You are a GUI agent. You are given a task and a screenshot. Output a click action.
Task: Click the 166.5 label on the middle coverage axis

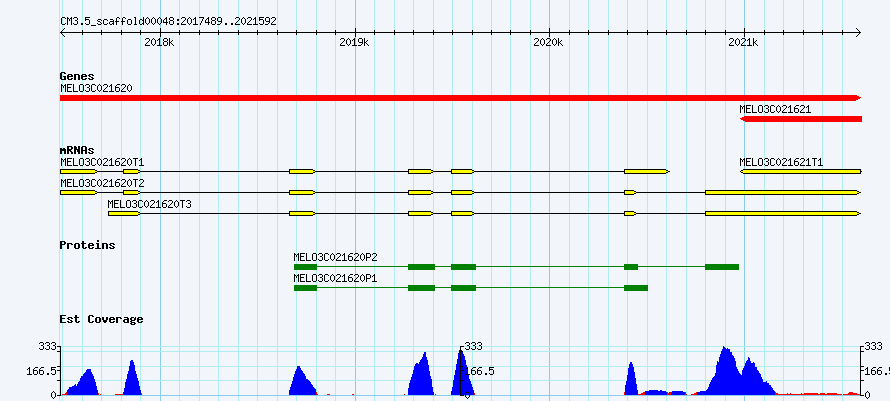tap(480, 371)
